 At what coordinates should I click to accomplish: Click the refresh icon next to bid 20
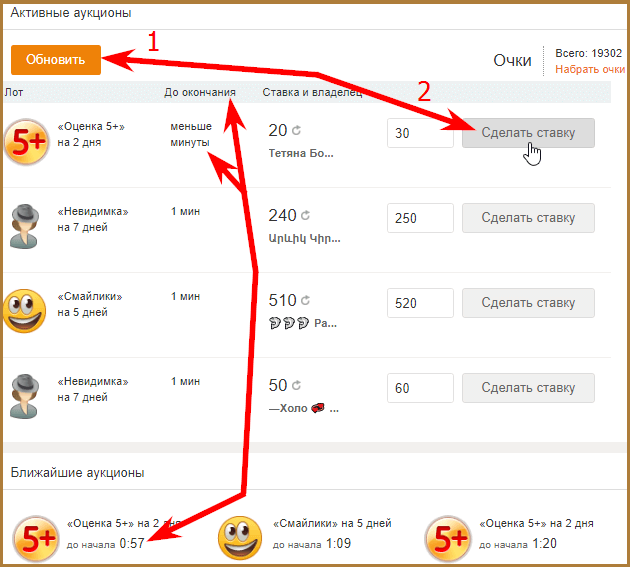297,130
